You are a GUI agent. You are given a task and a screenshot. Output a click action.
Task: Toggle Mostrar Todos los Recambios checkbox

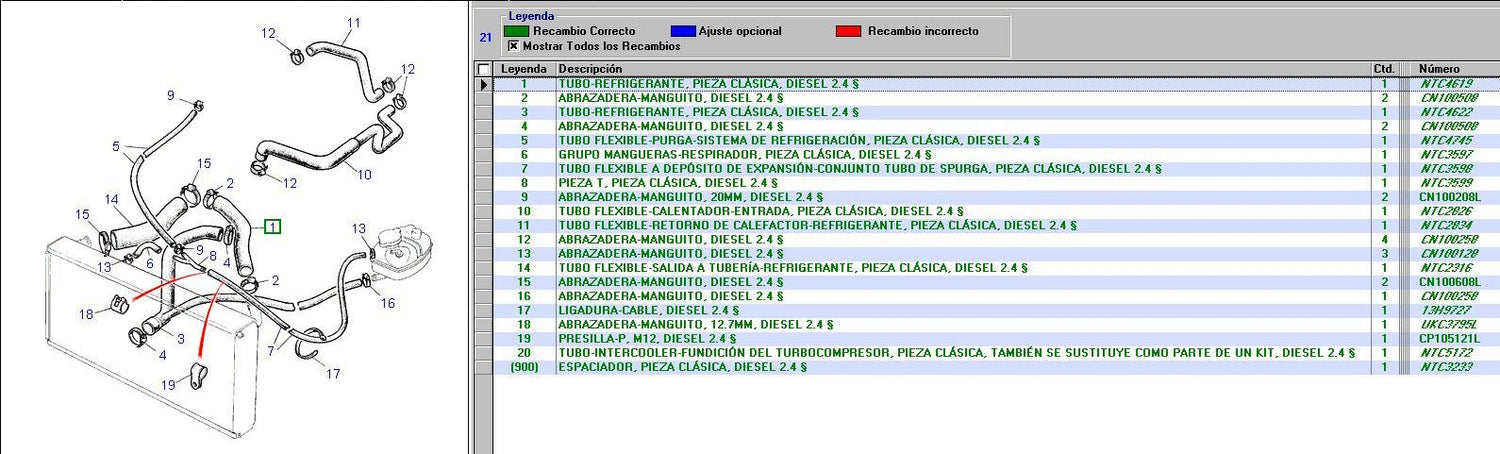coord(514,46)
